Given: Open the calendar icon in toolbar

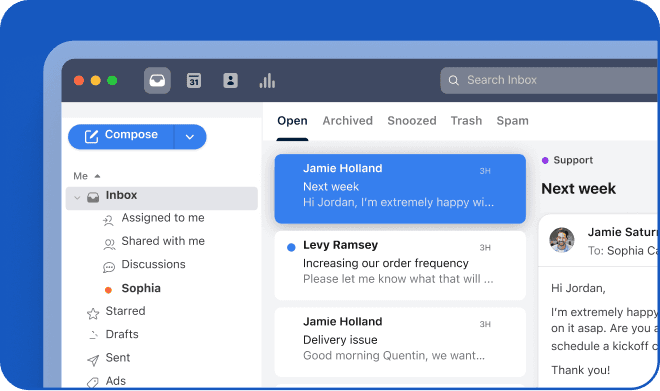Looking at the screenshot, I should pyautogui.click(x=194, y=80).
